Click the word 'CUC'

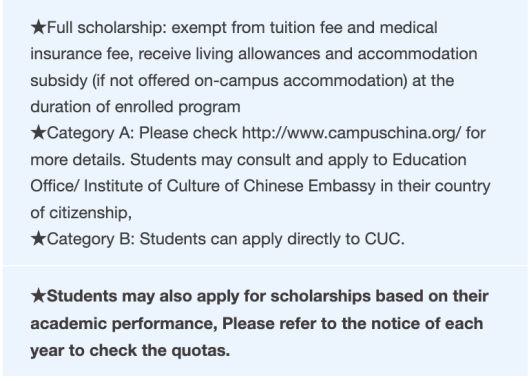[382, 239]
